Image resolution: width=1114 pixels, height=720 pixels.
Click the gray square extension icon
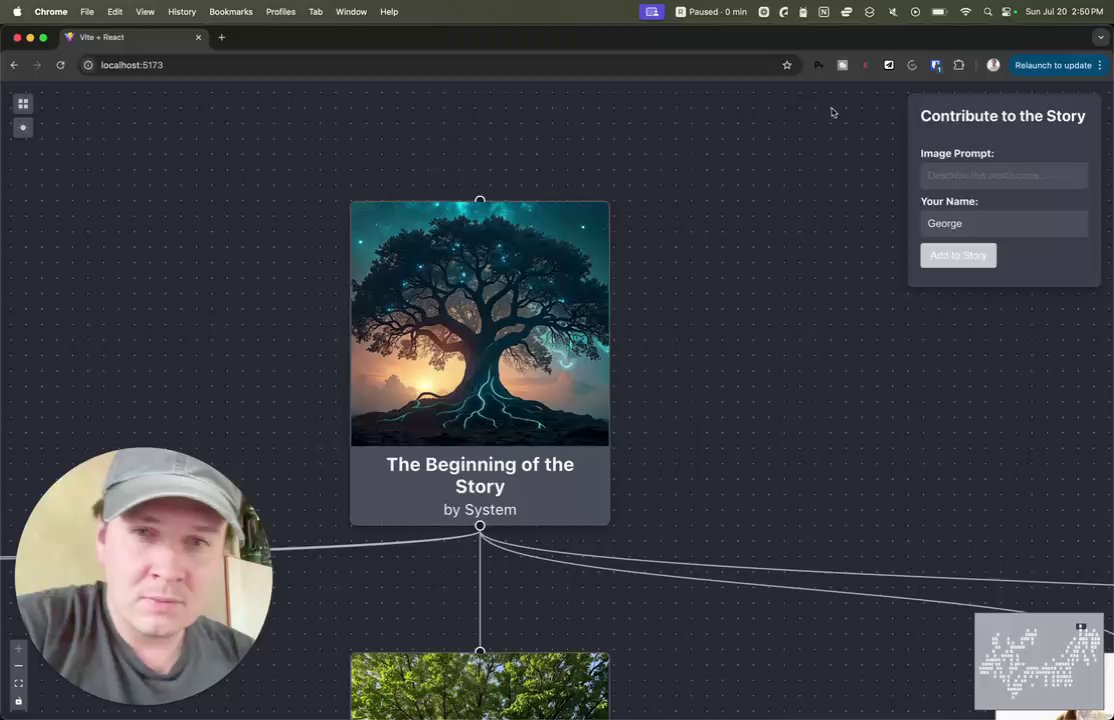[842, 65]
